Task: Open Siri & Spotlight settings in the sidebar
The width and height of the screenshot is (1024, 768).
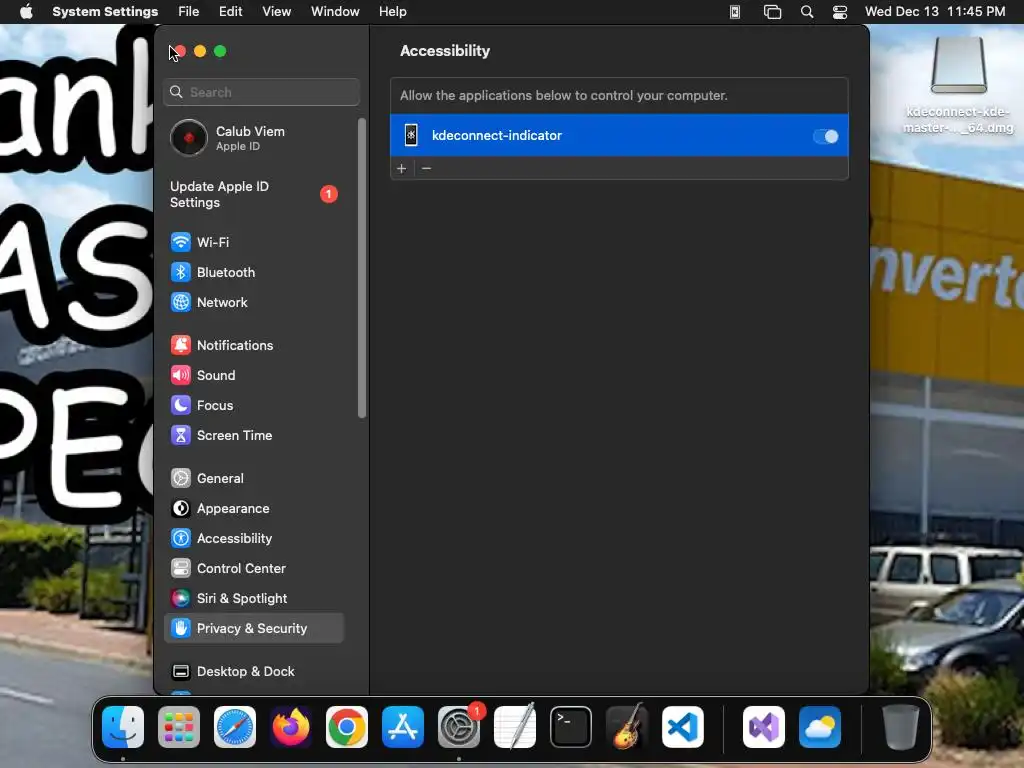Action: point(253,599)
